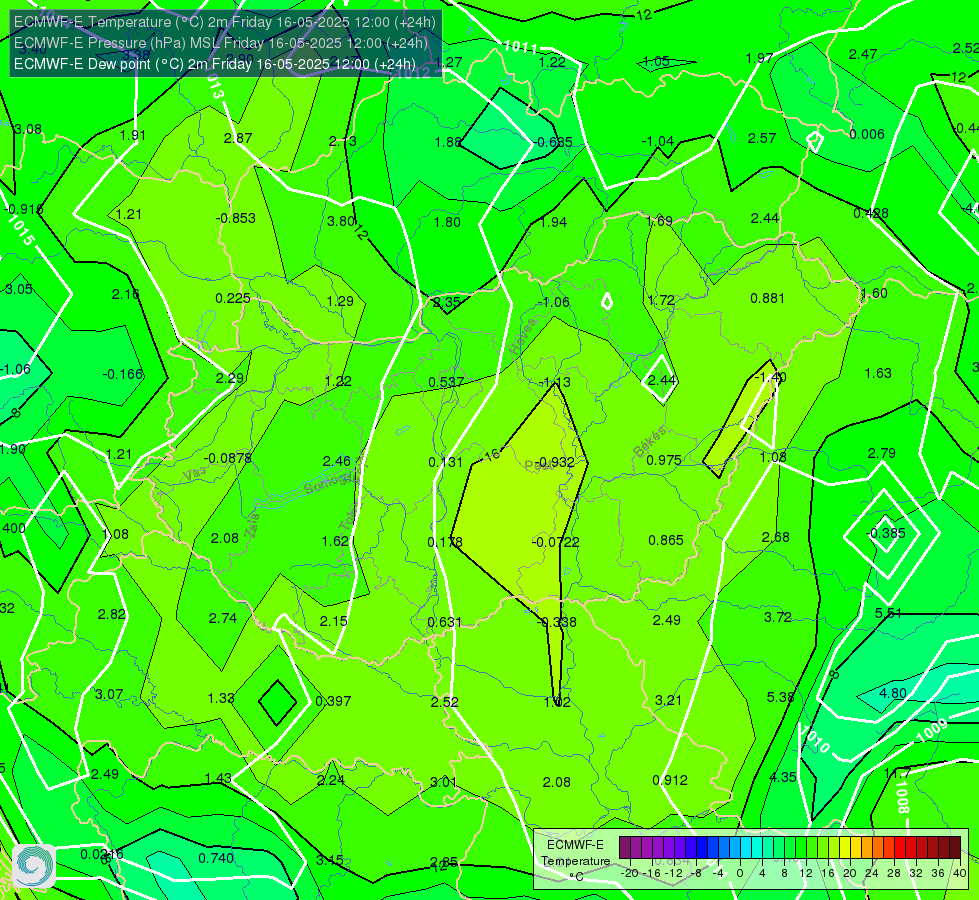Select the ECMWF-E Dew point 2m layer label
The height and width of the screenshot is (900, 979).
click(215, 64)
